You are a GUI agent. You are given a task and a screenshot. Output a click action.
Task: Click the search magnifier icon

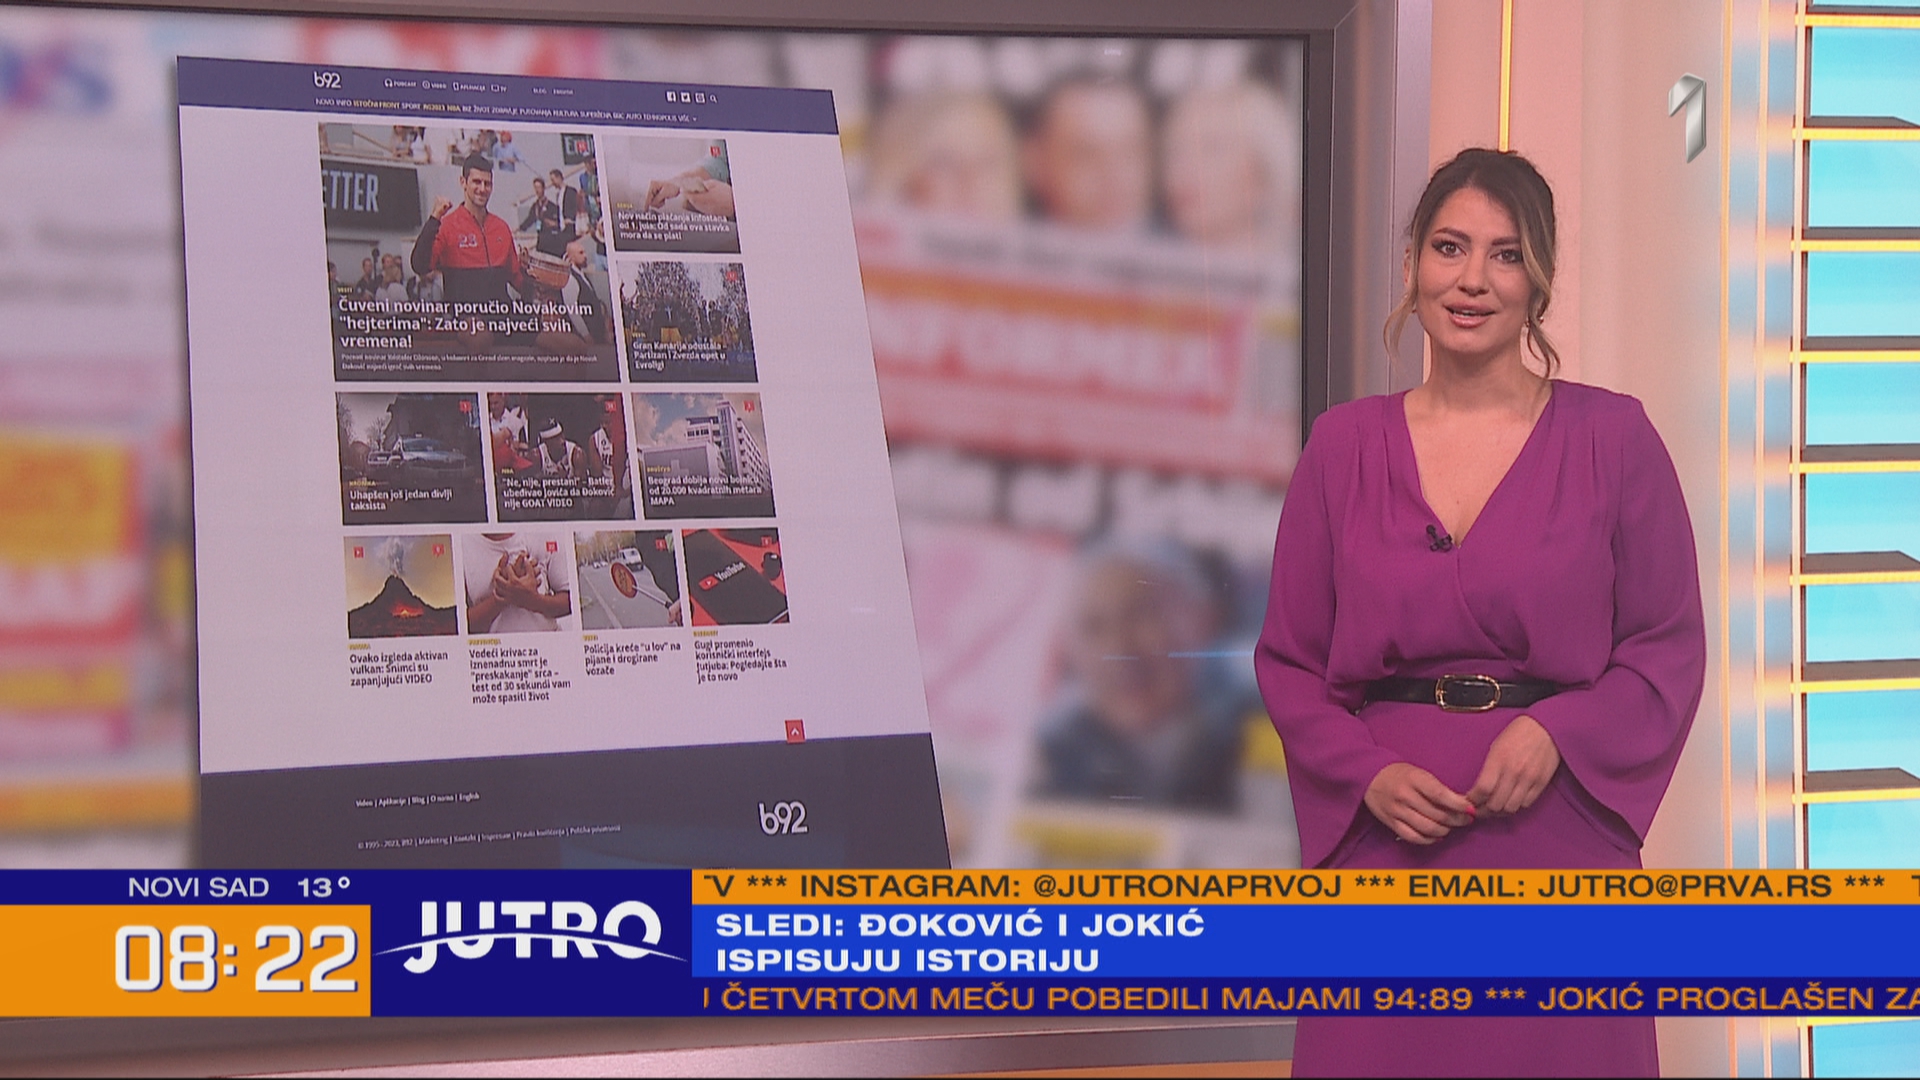pos(713,99)
